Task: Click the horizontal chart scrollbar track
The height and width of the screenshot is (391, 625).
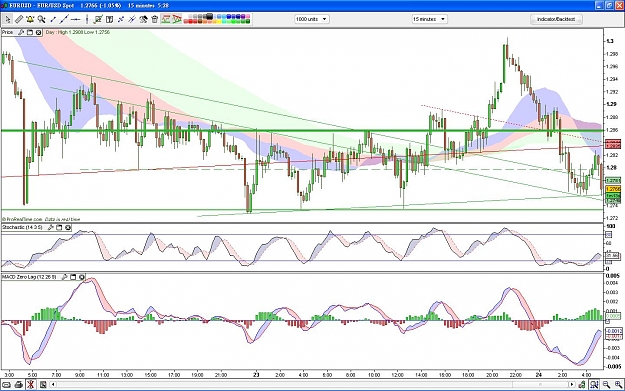Action: tap(312, 385)
